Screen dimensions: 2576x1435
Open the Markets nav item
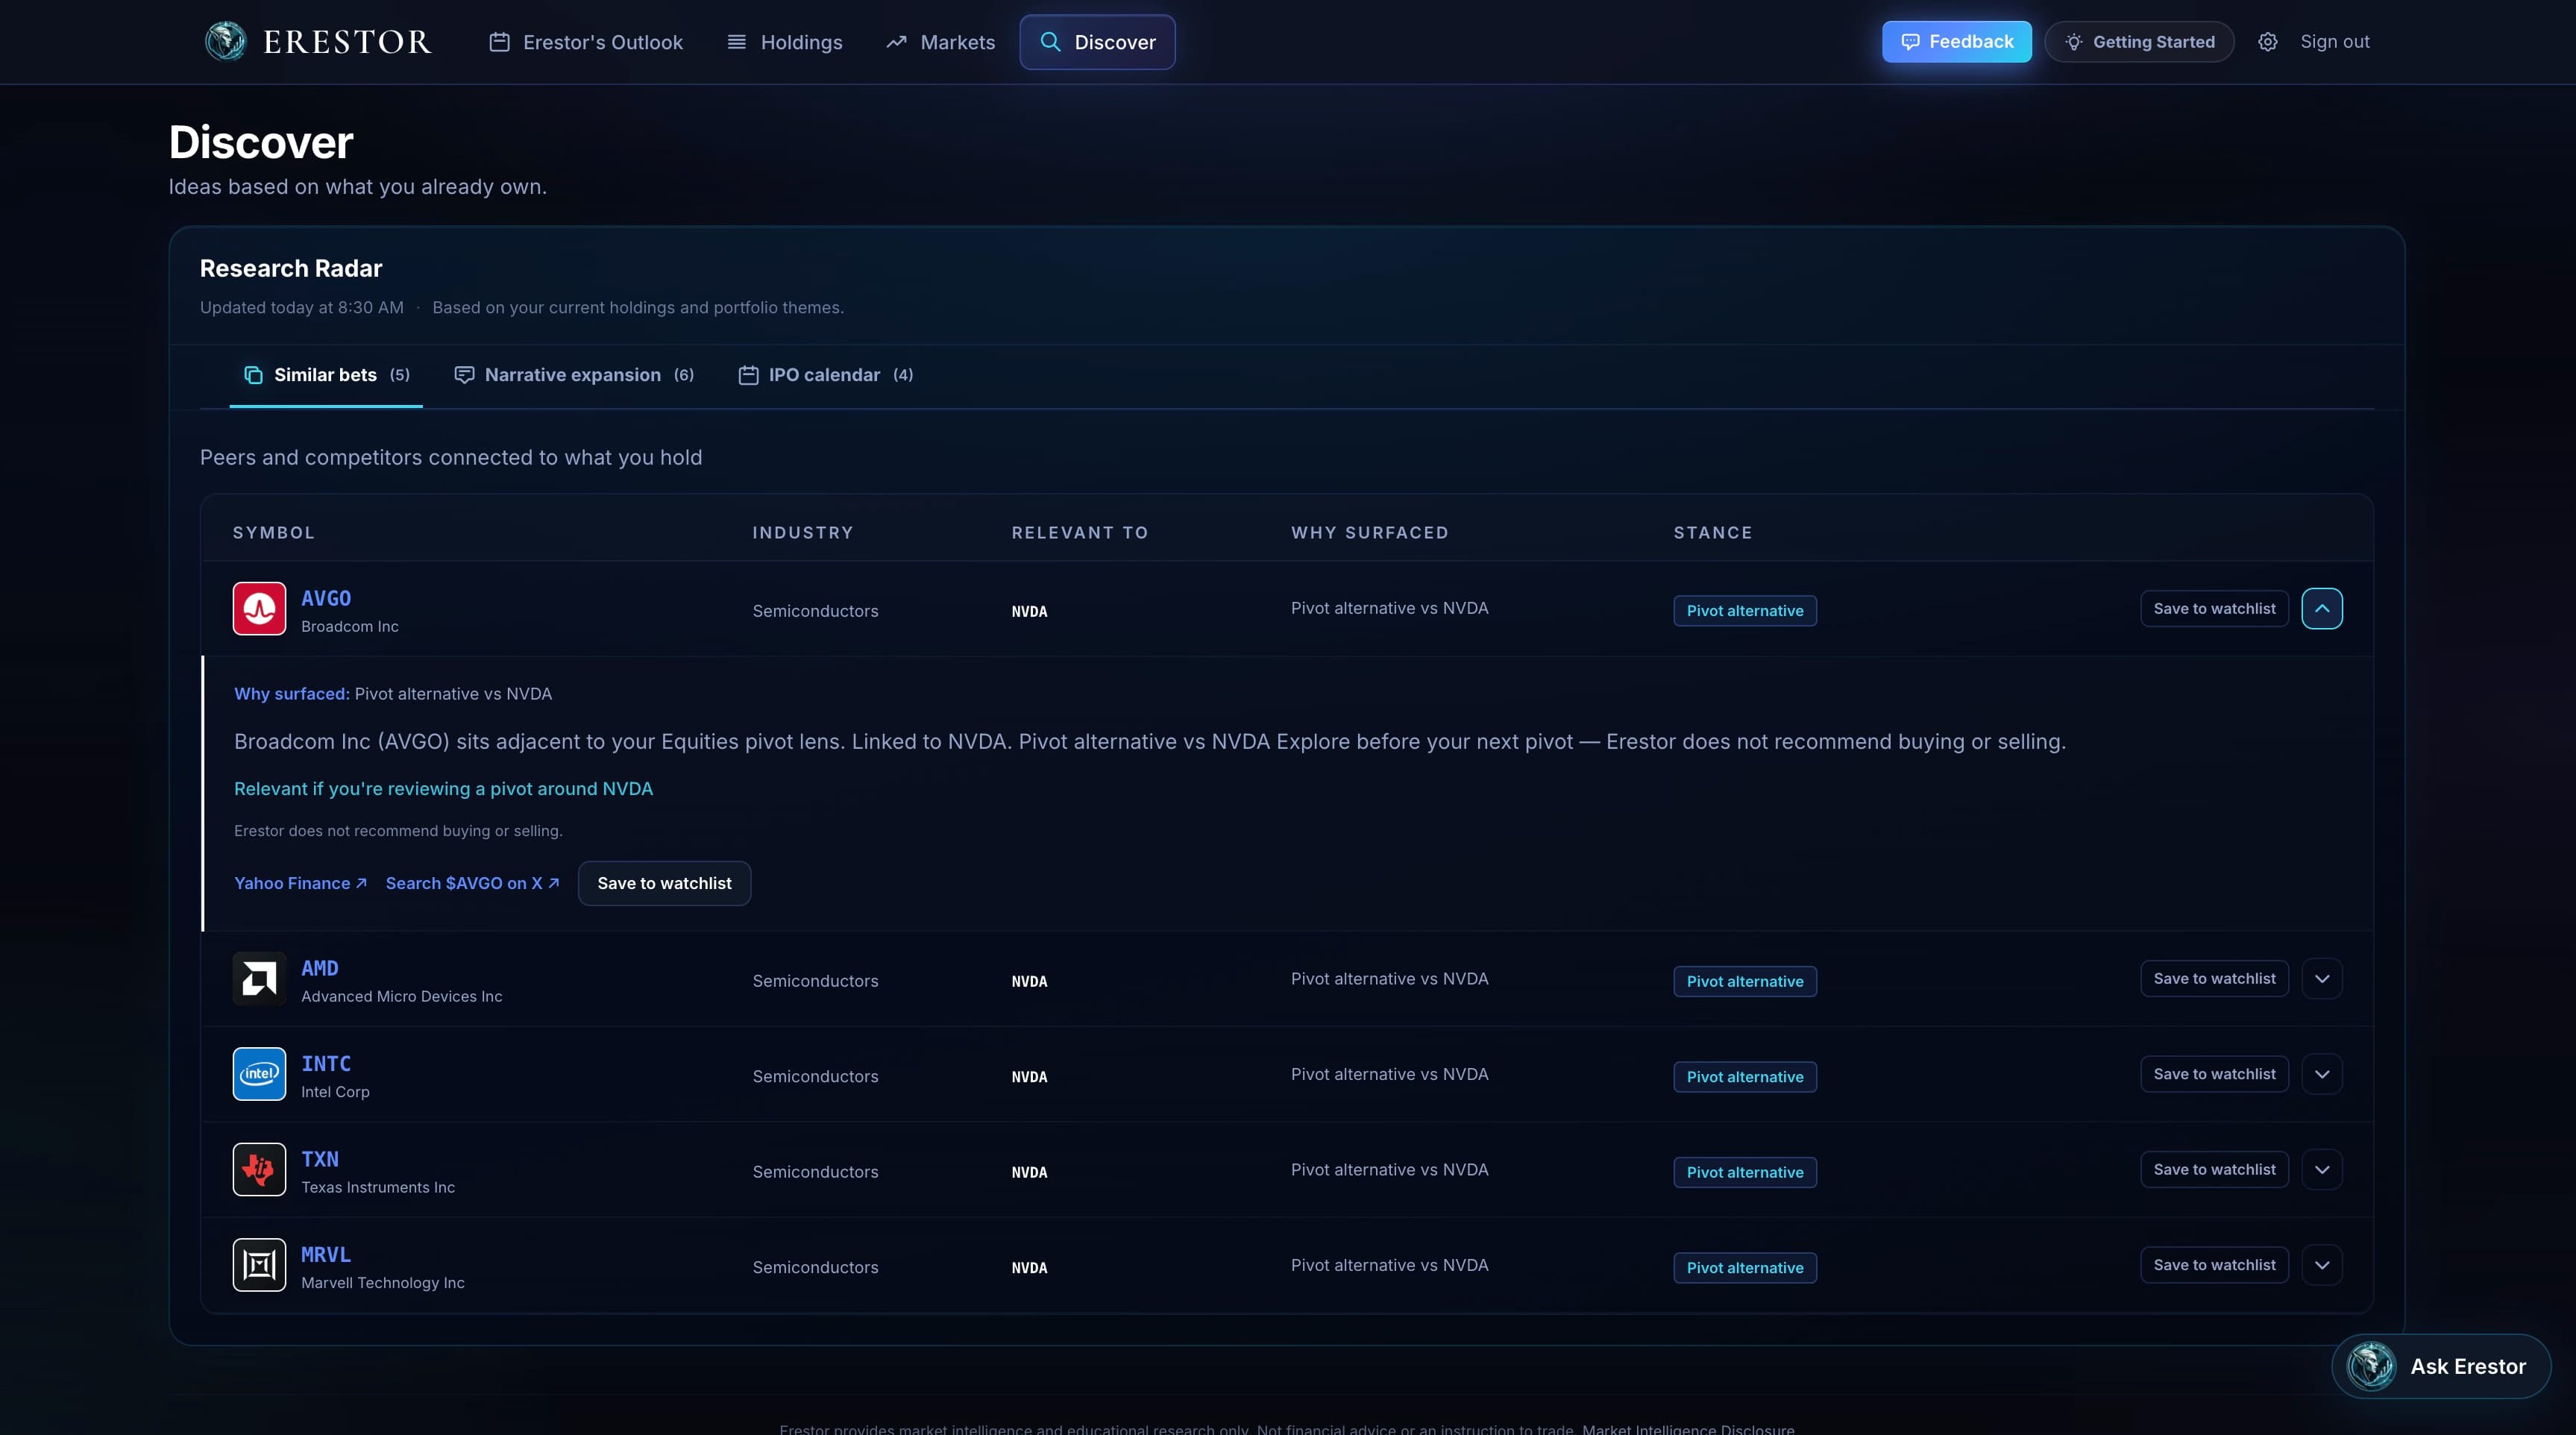coord(940,42)
